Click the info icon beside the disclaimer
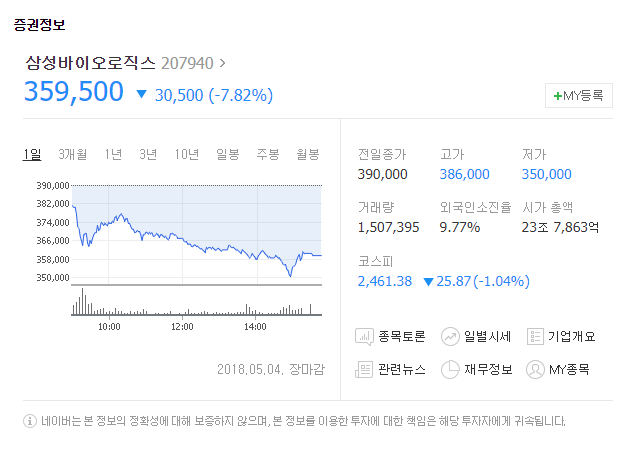The height and width of the screenshot is (453, 637). coord(30,421)
